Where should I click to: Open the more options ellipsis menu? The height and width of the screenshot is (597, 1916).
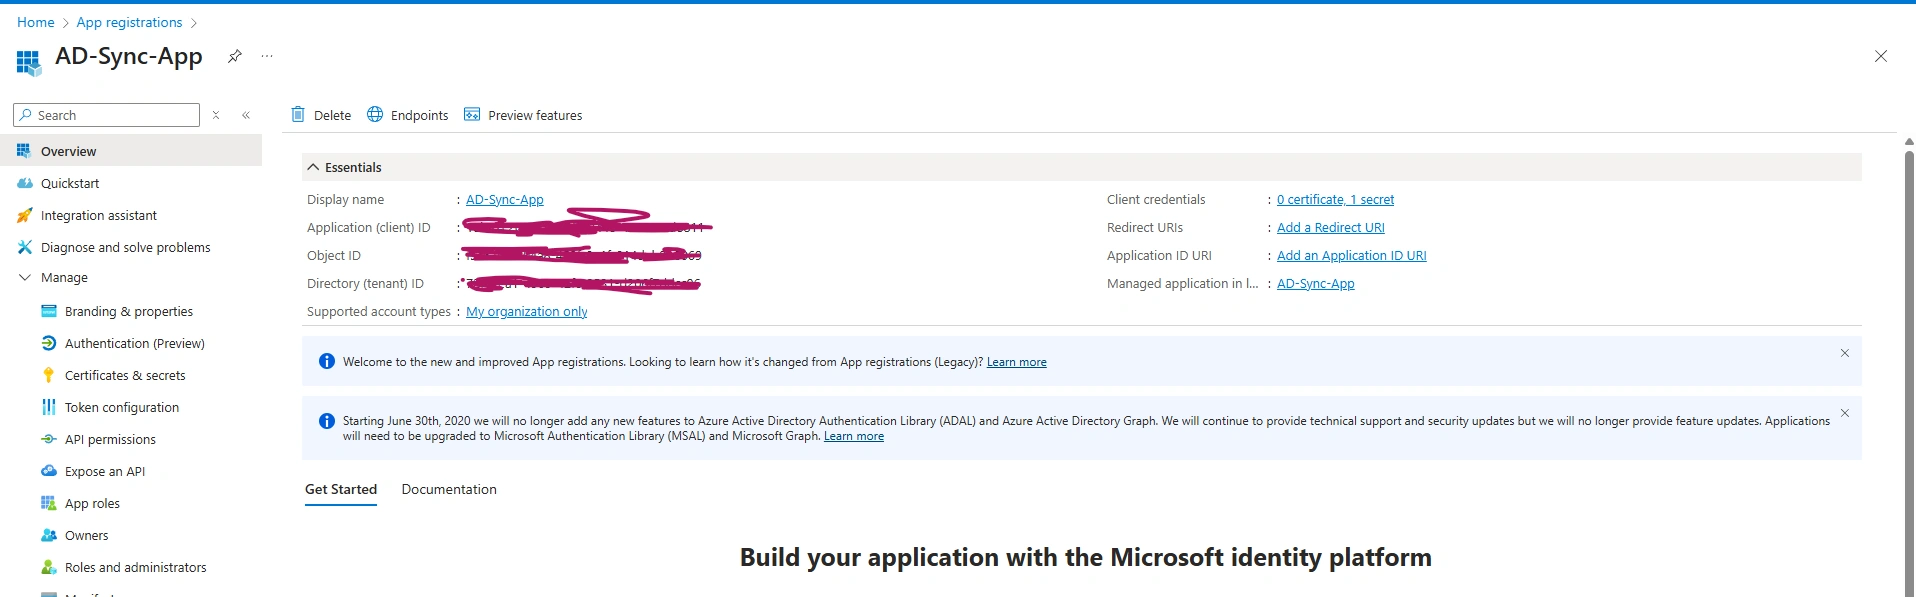click(267, 56)
